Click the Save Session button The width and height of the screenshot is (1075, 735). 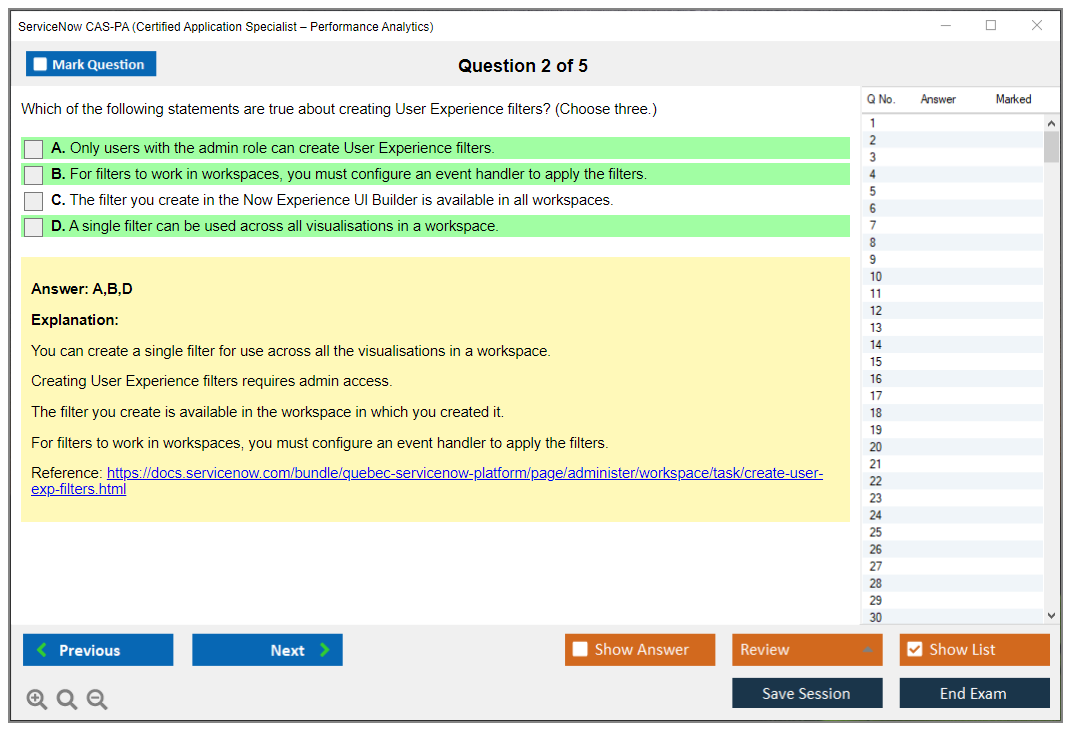(807, 693)
